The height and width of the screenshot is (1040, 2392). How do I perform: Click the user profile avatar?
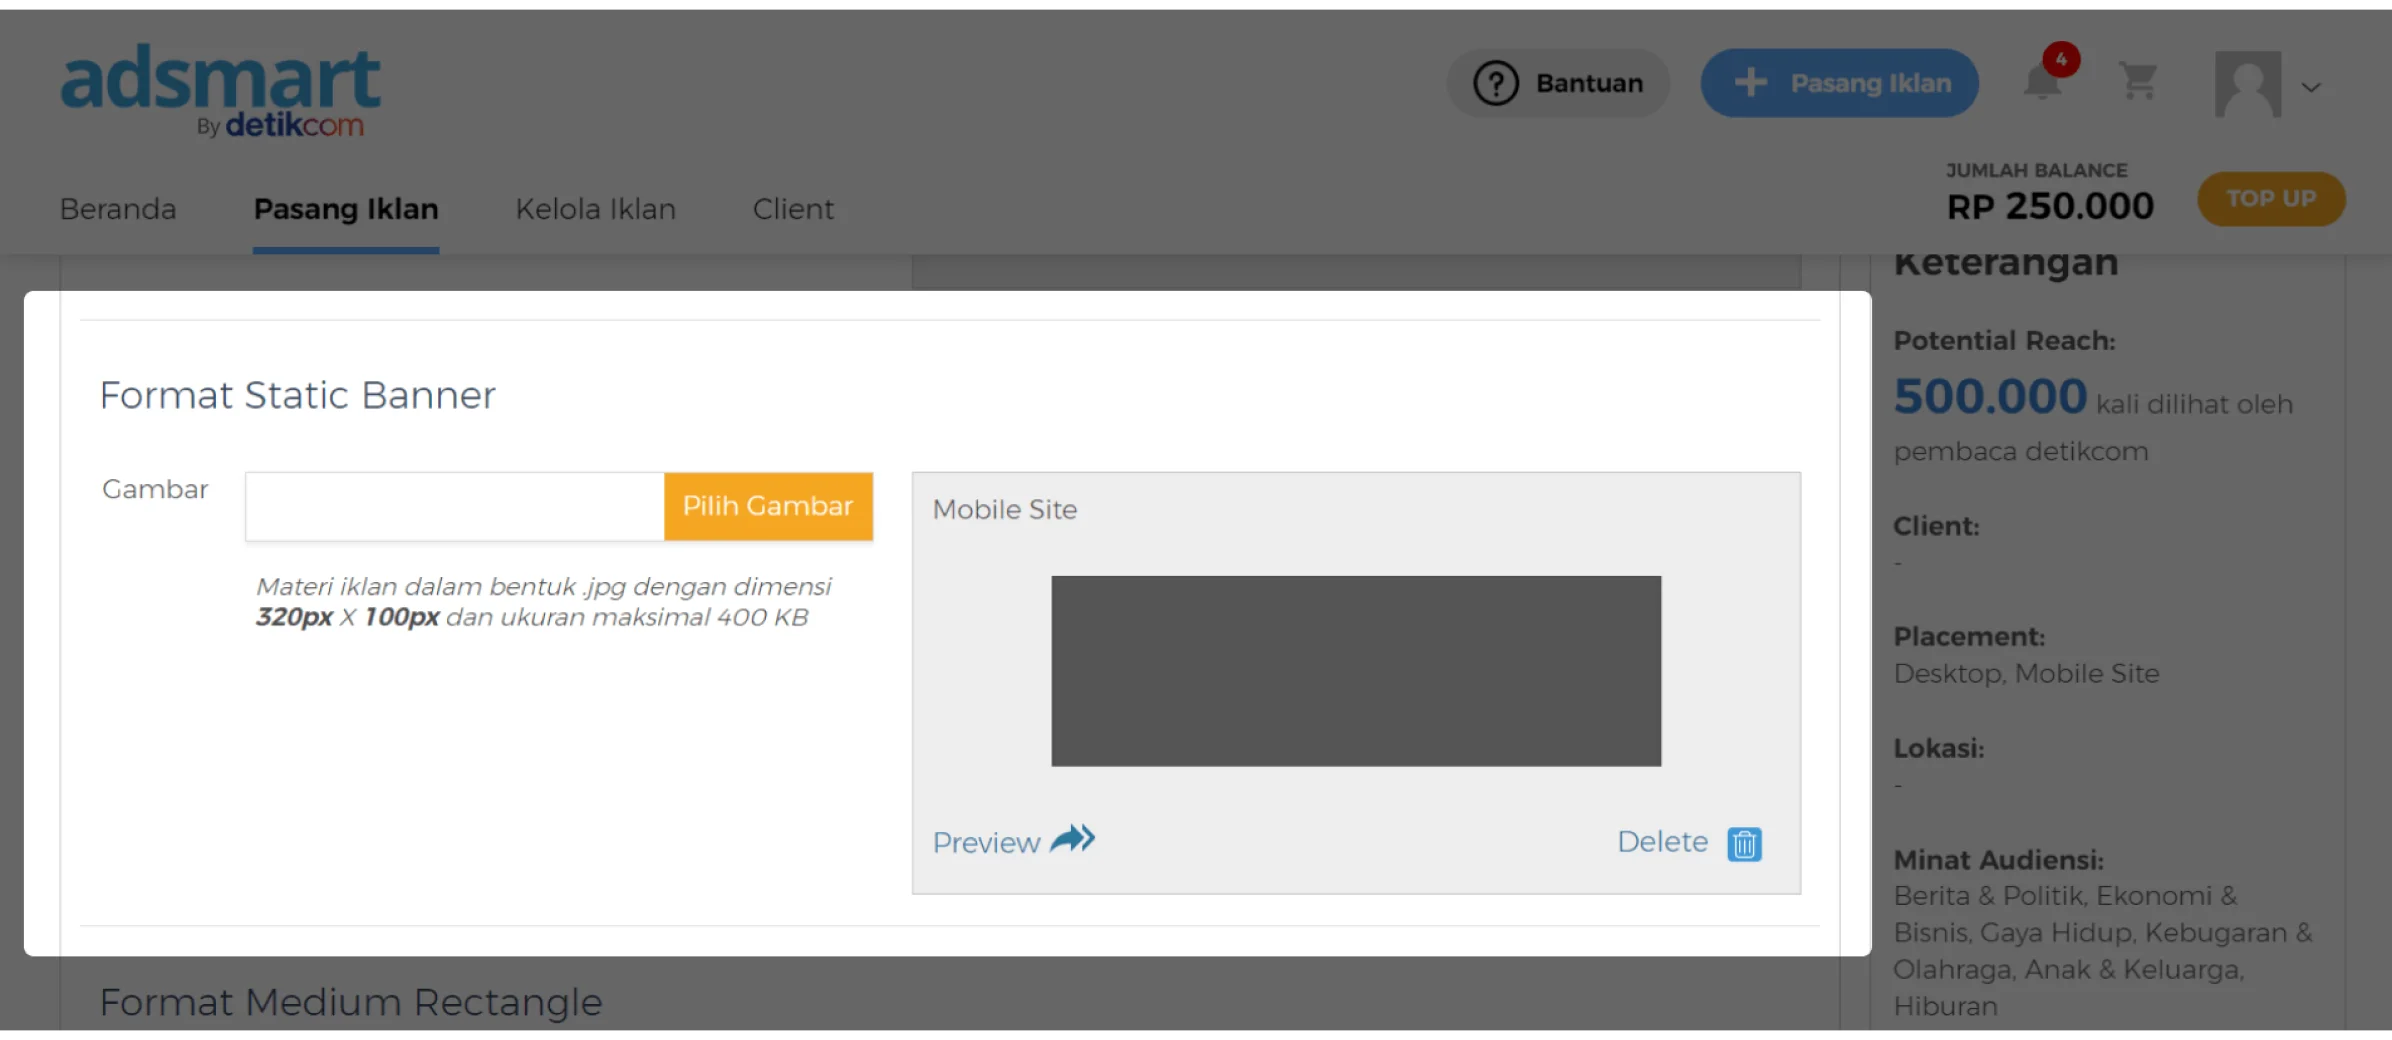coord(2247,84)
